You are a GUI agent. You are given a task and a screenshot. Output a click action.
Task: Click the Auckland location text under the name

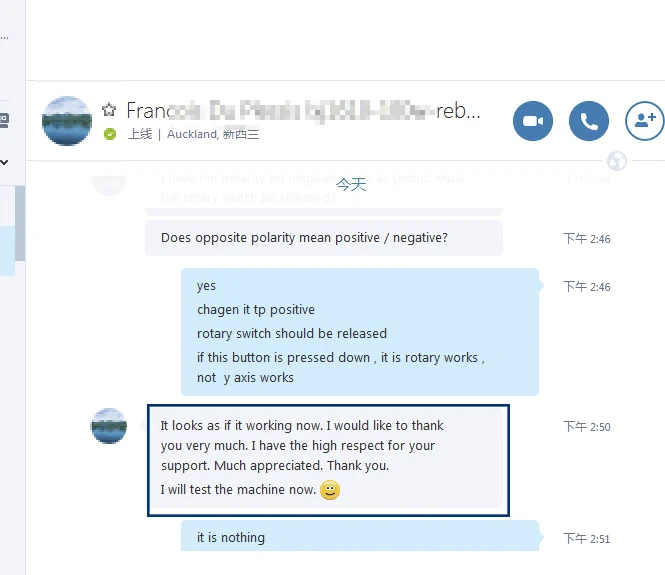(213, 134)
